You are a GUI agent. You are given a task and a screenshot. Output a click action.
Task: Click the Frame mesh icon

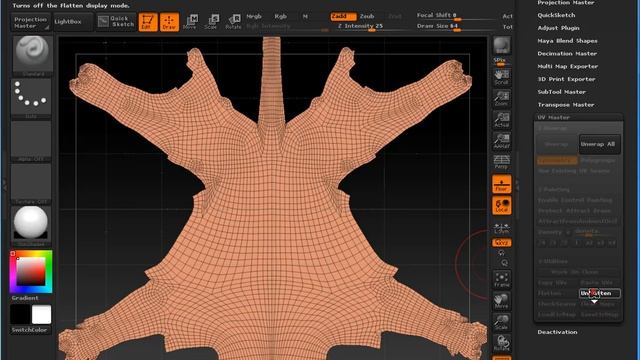(x=502, y=280)
